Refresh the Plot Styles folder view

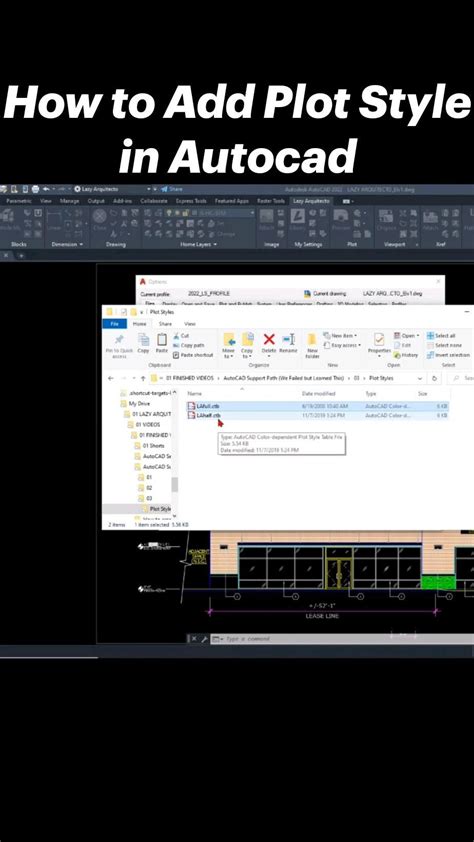434,378
